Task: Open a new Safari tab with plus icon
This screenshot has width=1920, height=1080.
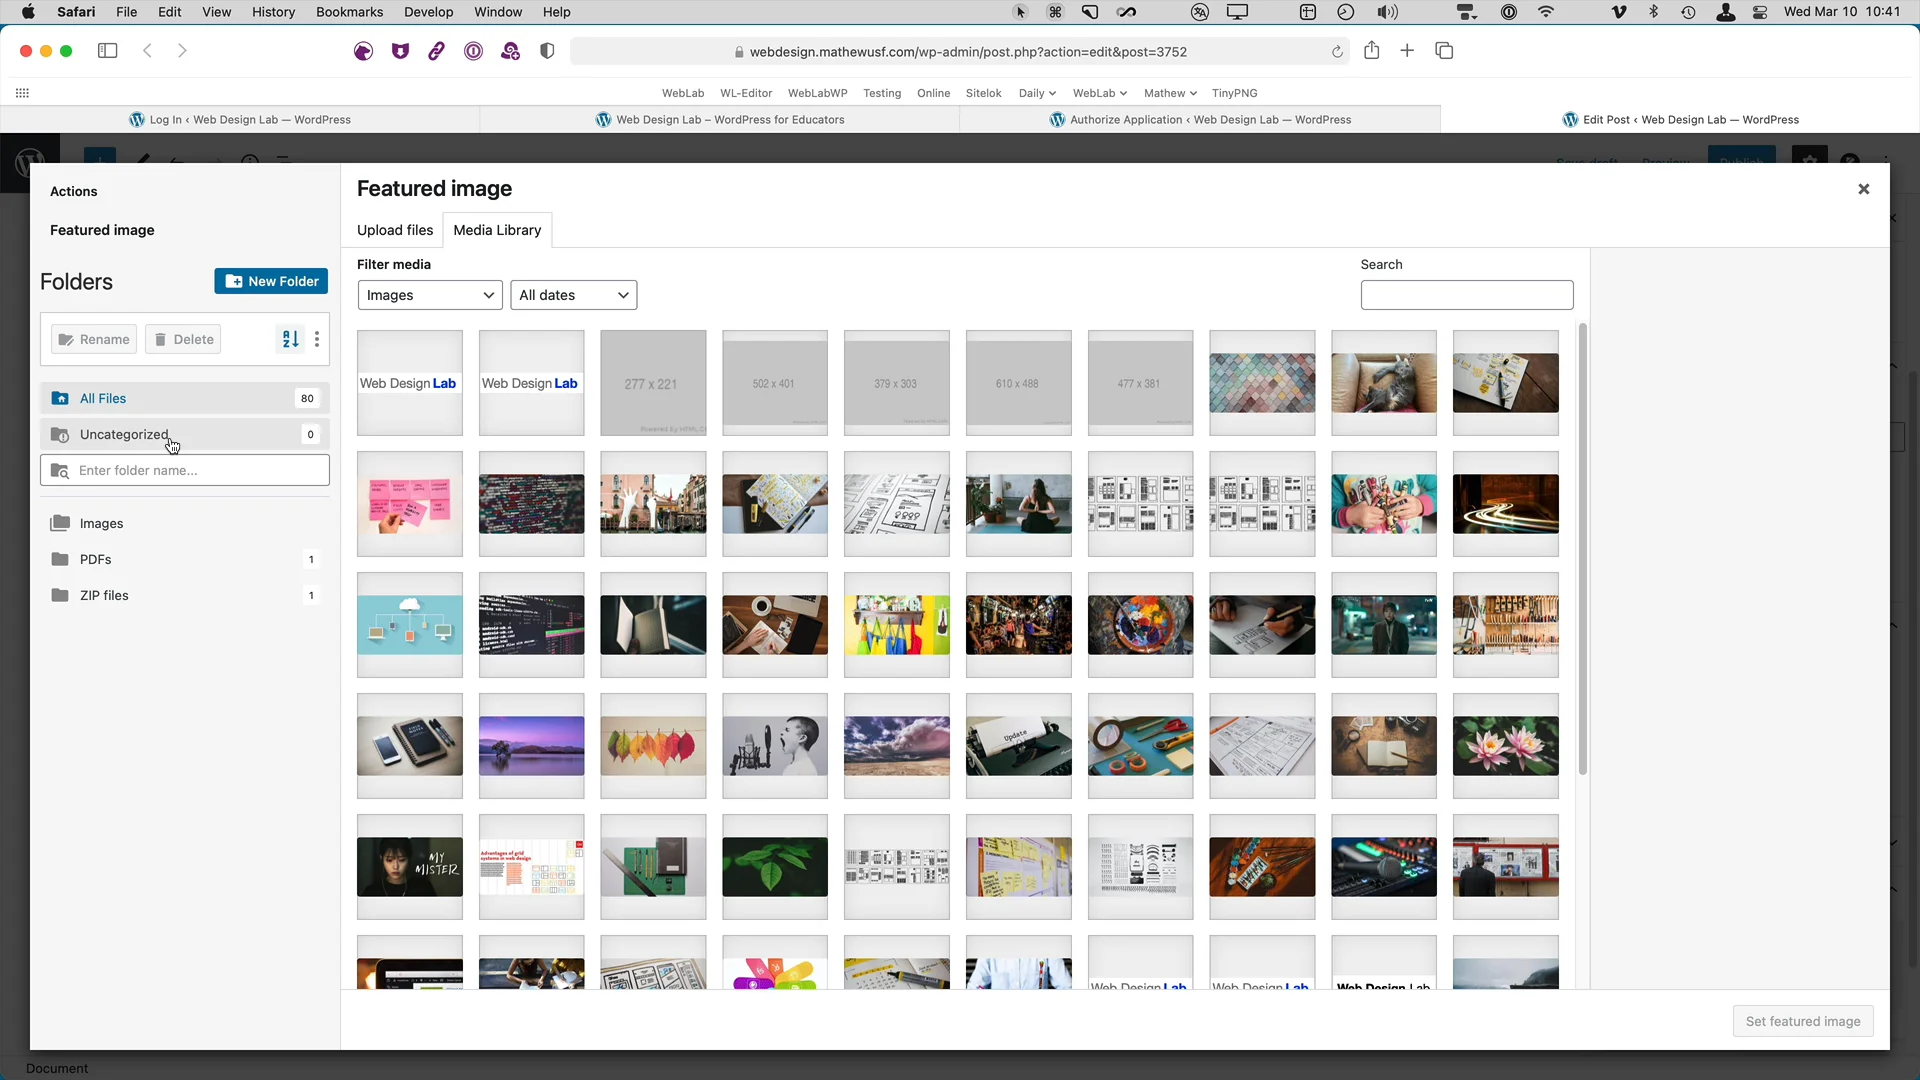Action: click(1407, 51)
